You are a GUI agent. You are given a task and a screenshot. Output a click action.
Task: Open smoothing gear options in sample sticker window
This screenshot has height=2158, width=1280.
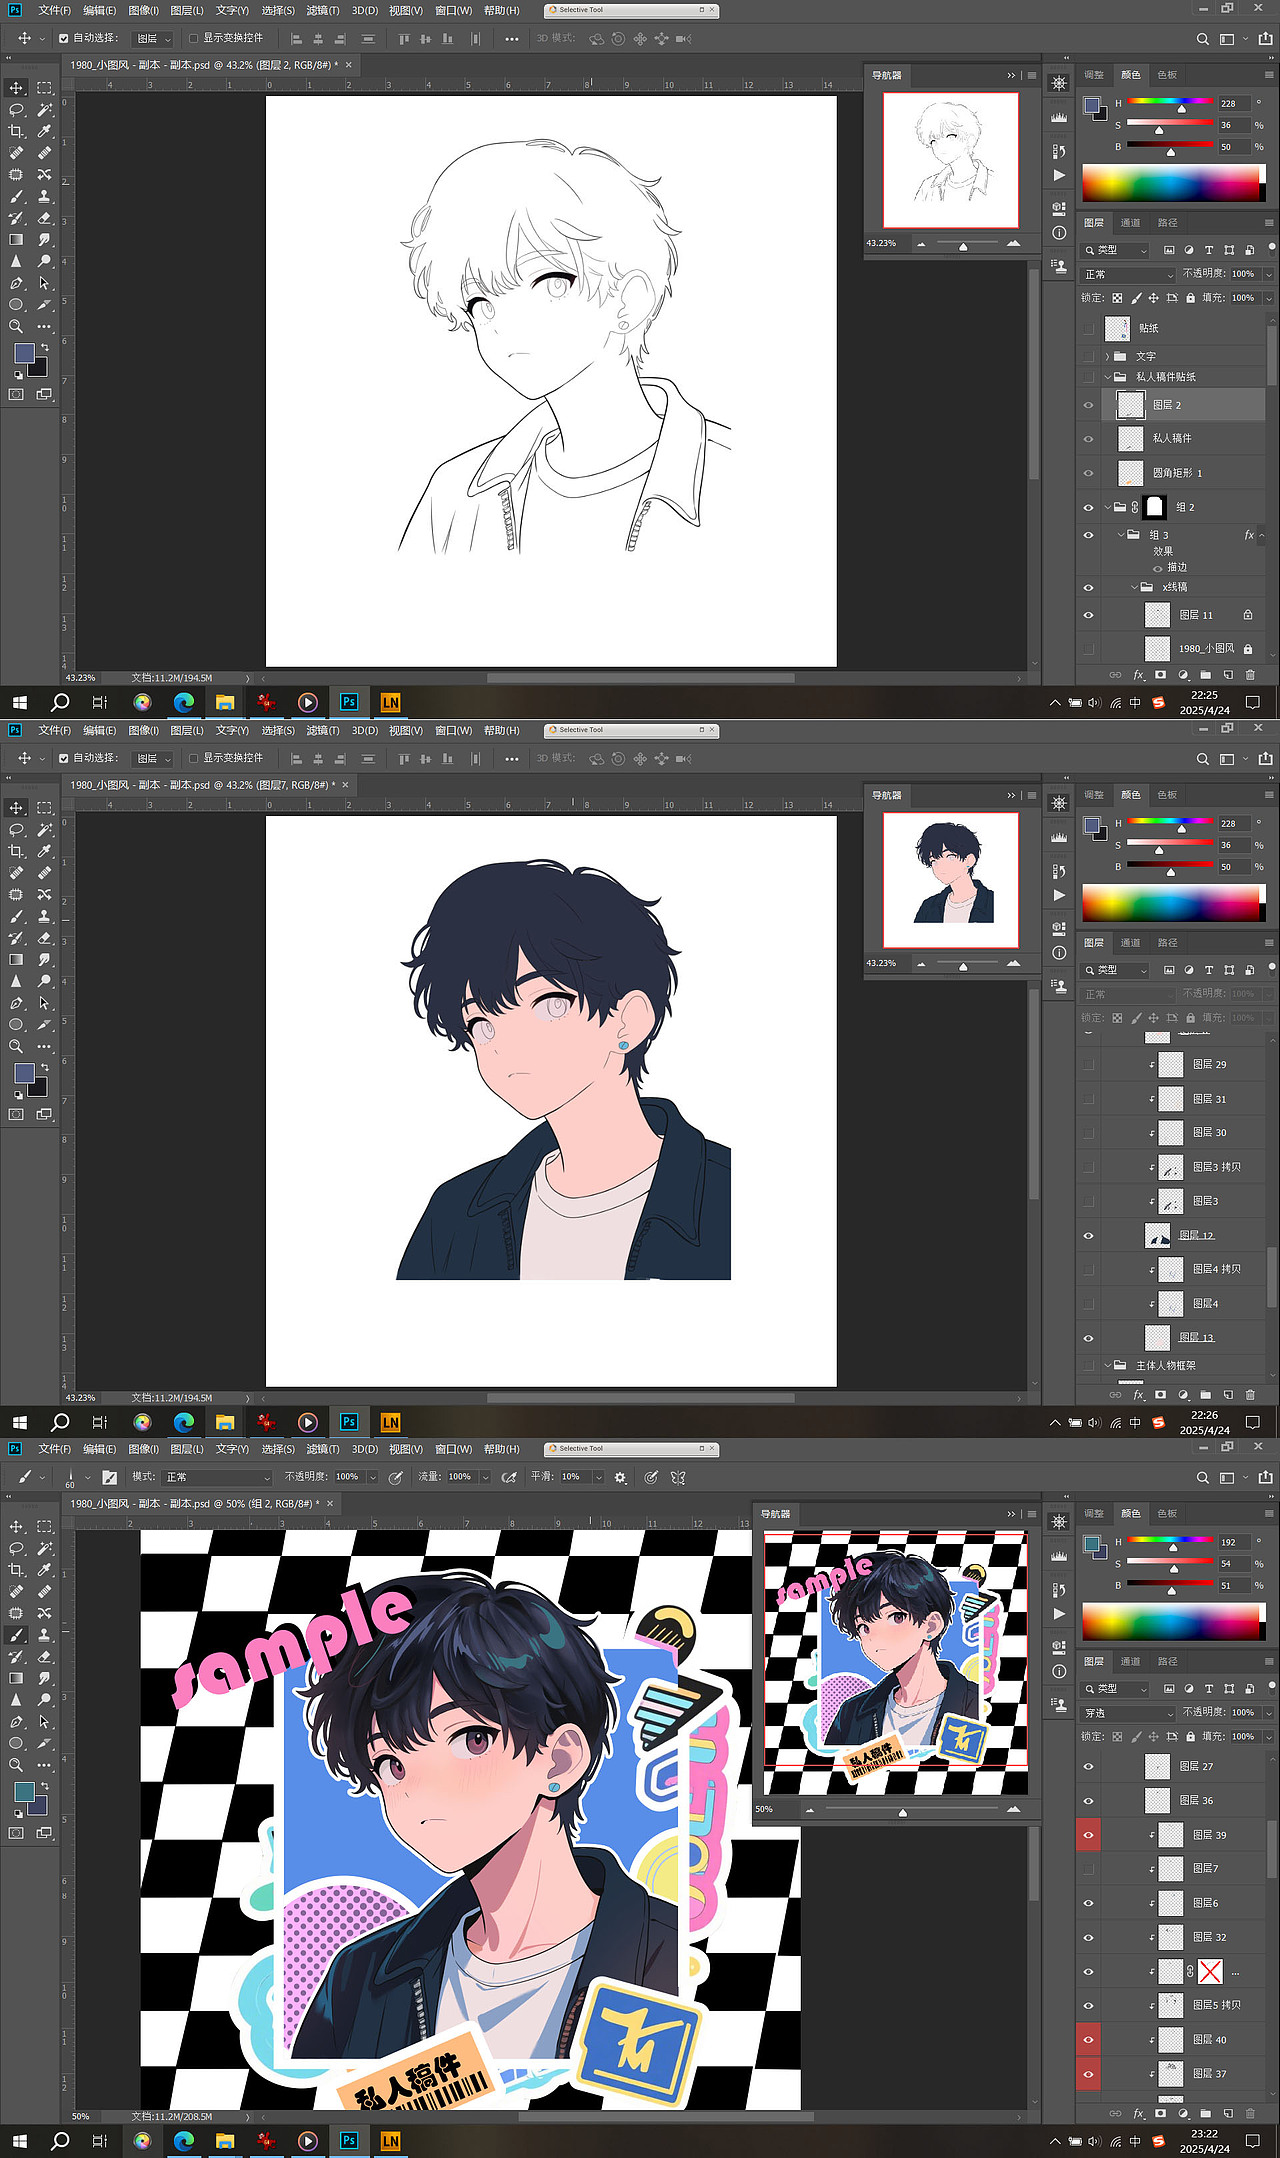coord(620,1477)
